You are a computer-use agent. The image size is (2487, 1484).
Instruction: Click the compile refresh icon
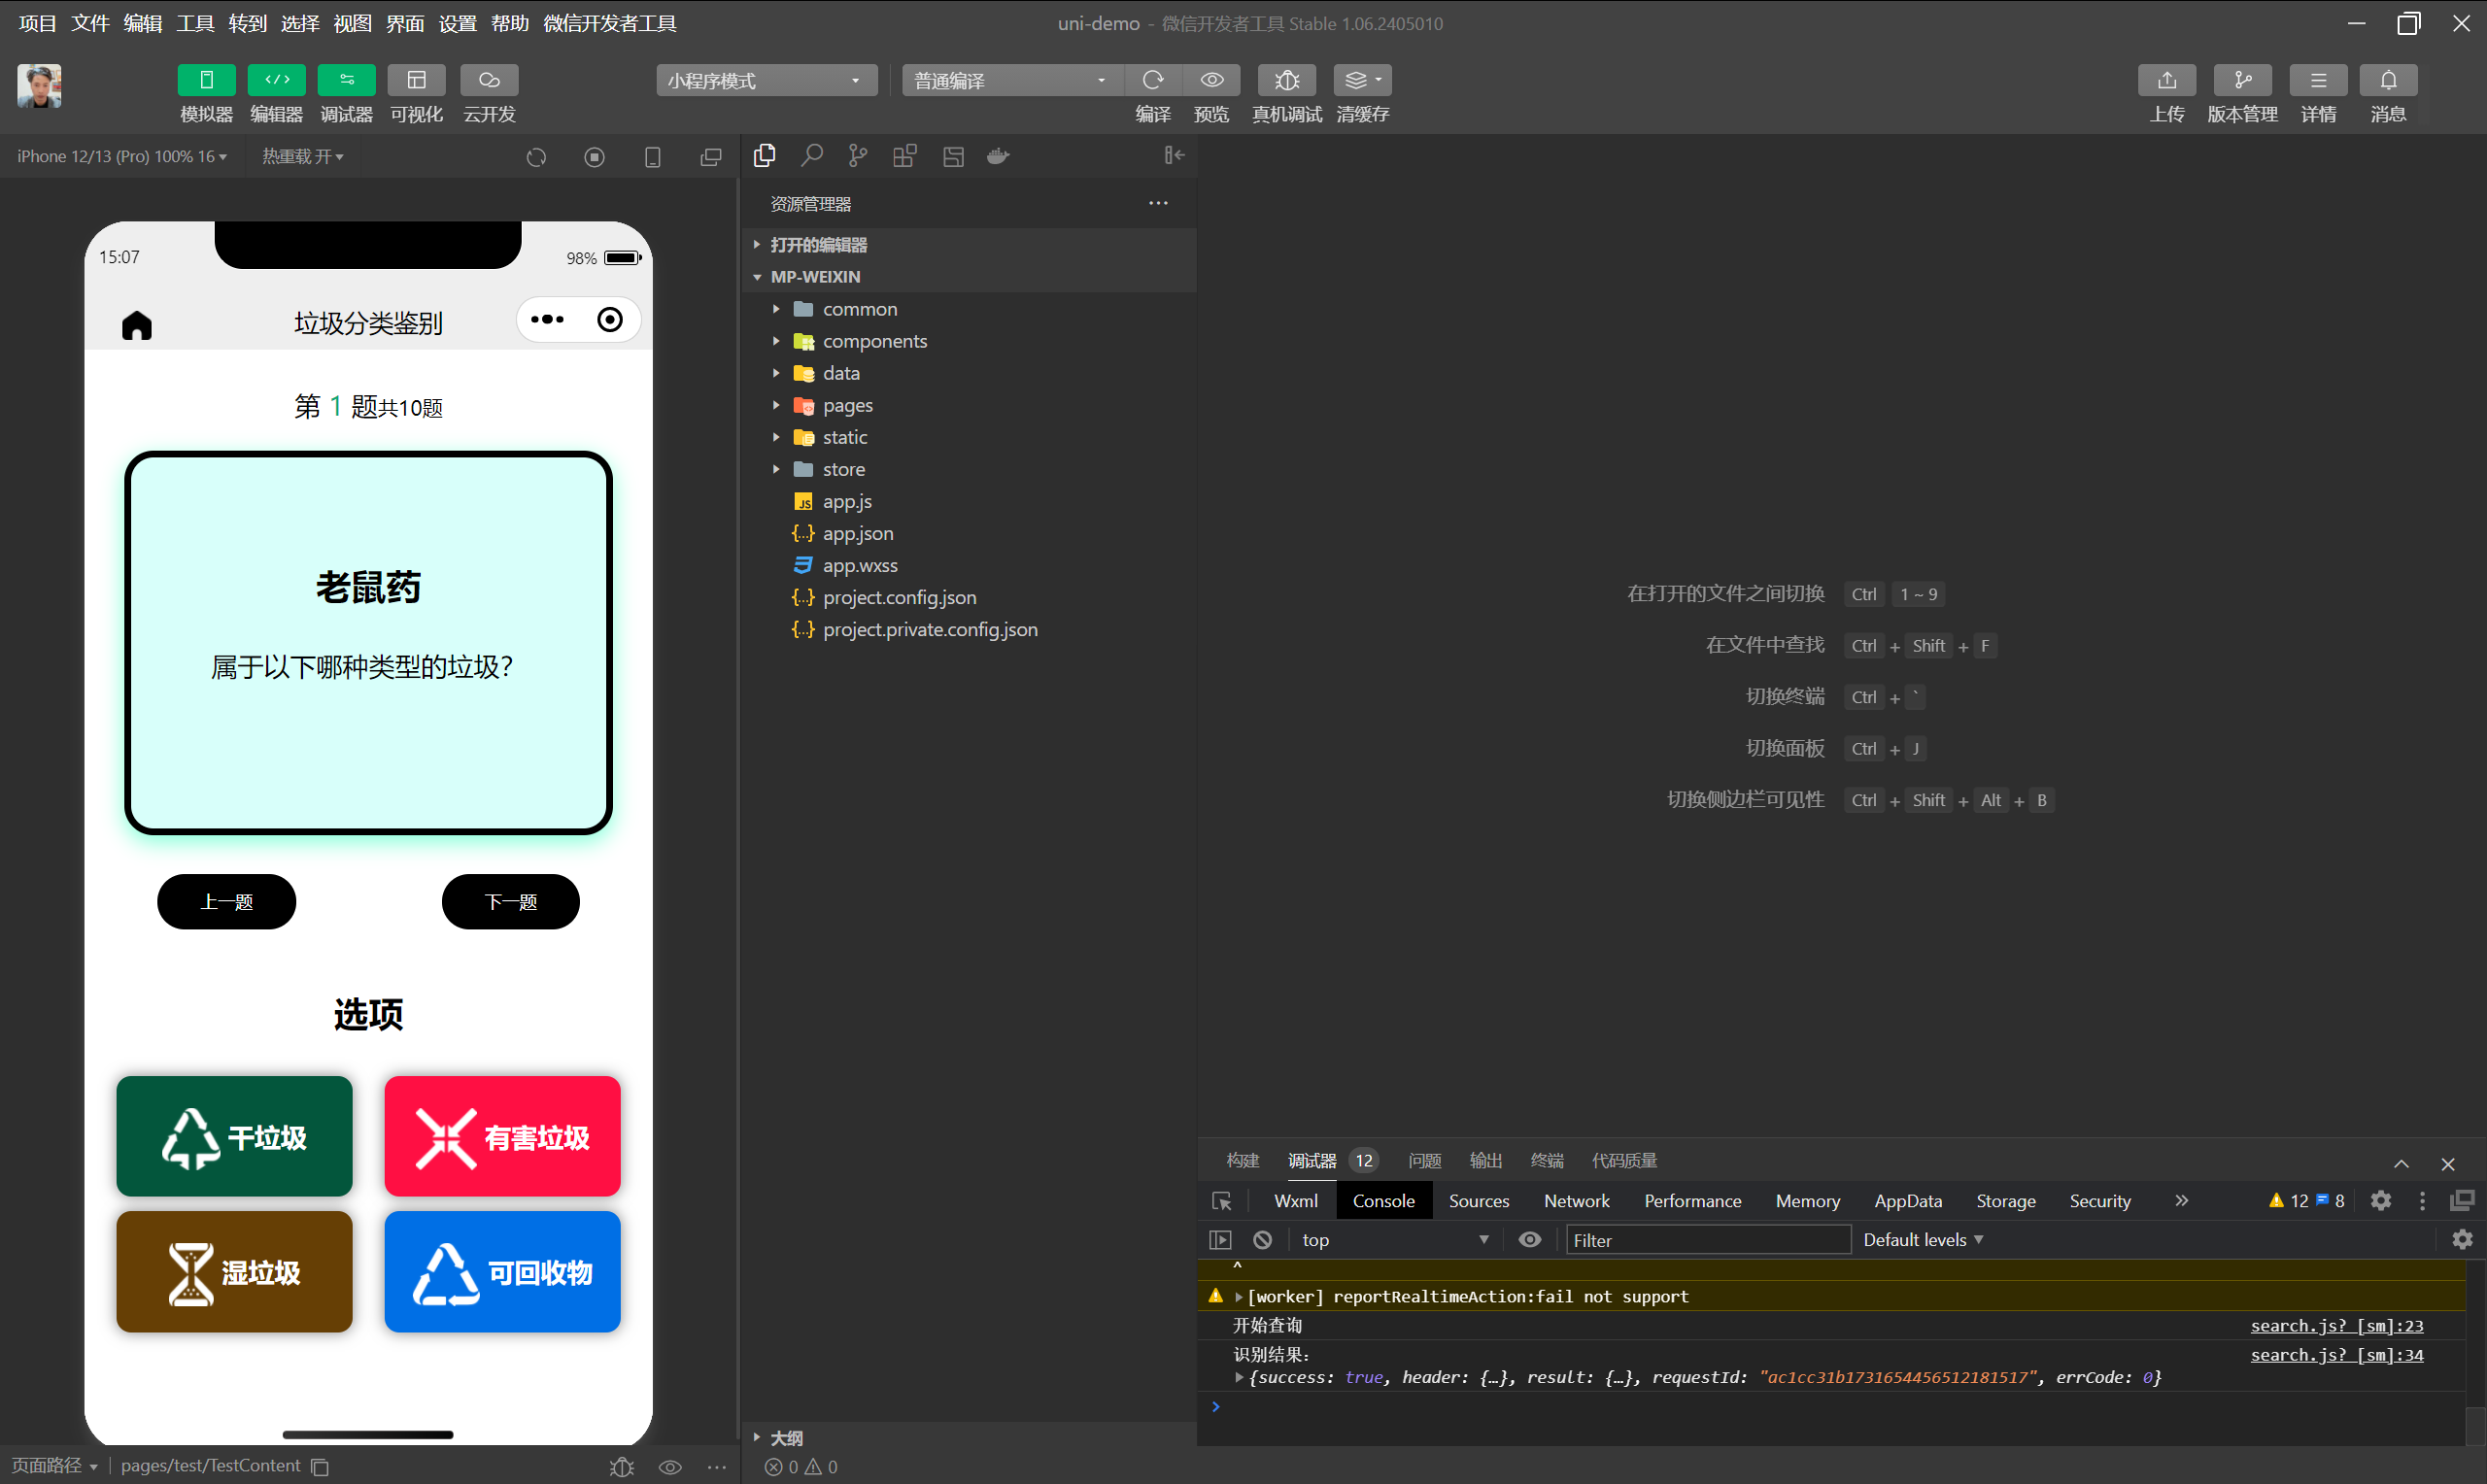tap(1152, 80)
